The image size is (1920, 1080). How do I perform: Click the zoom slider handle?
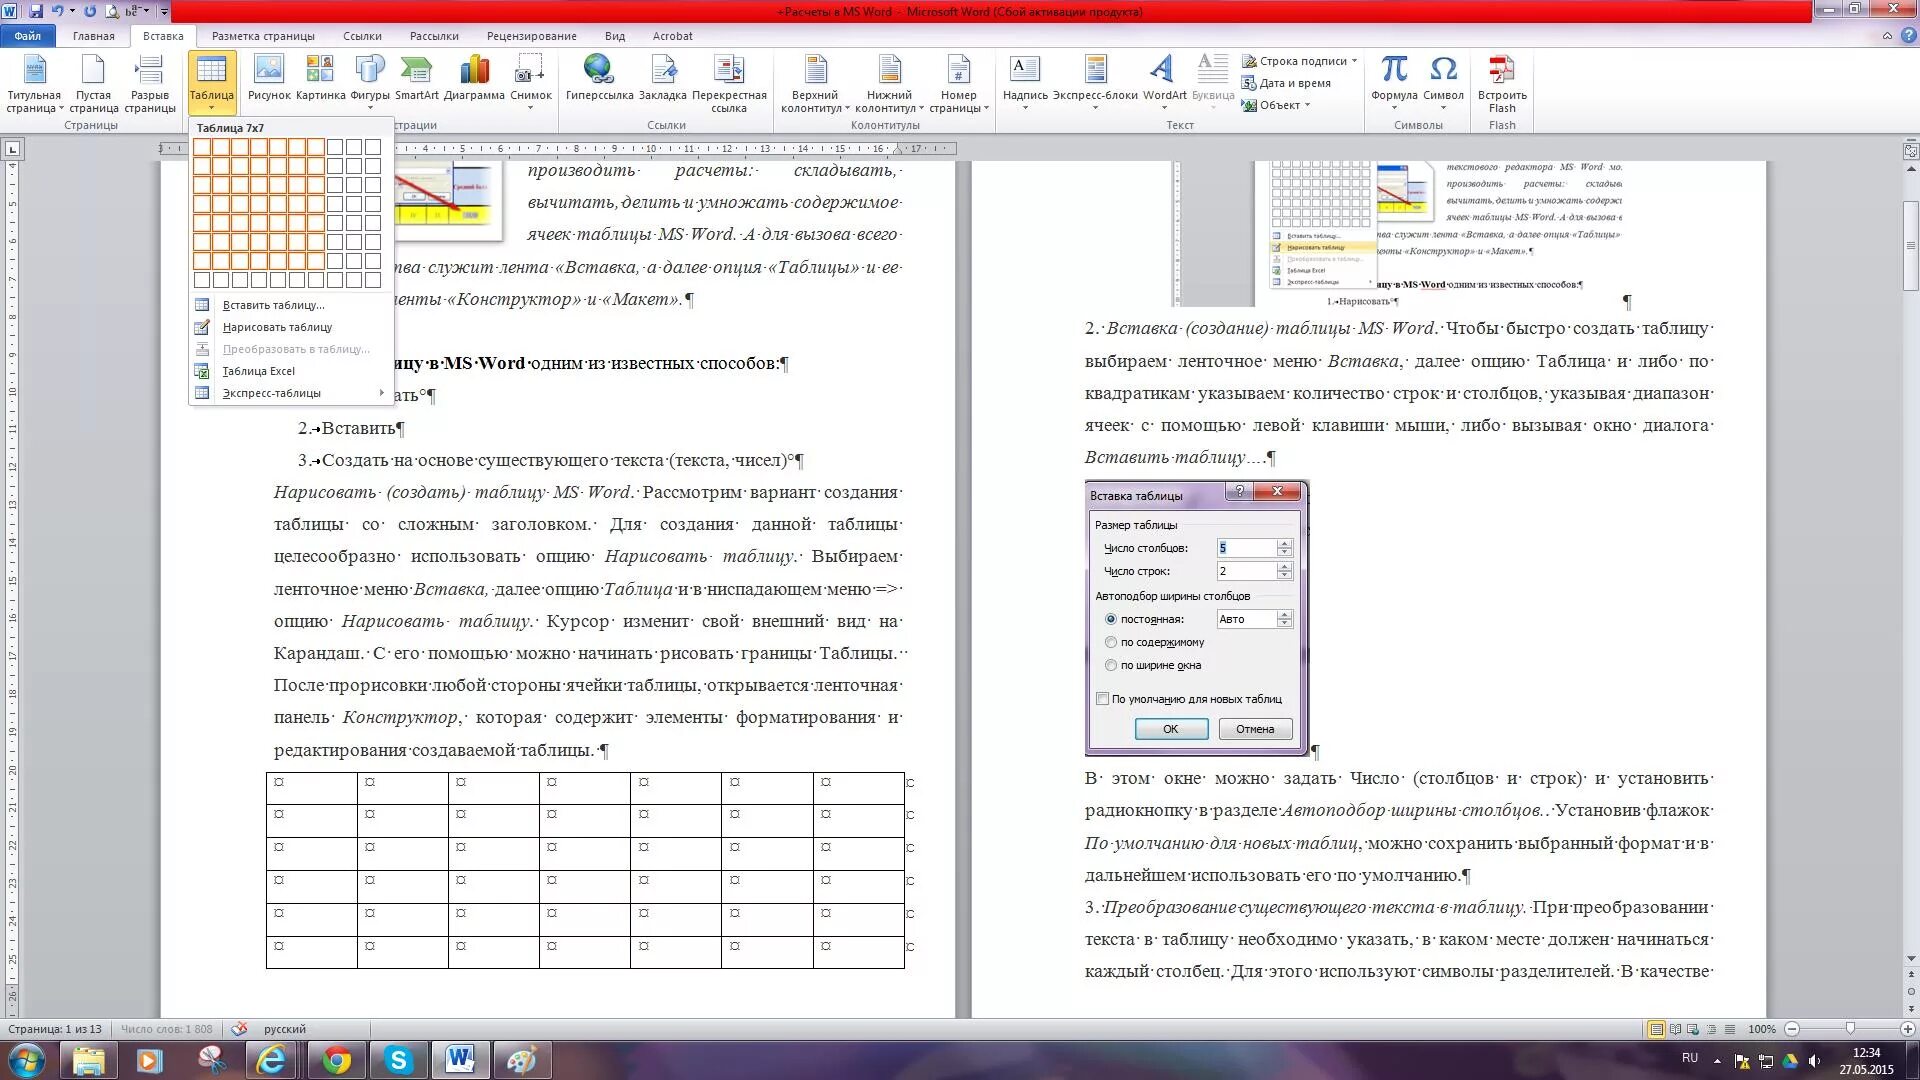pos(1850,1029)
